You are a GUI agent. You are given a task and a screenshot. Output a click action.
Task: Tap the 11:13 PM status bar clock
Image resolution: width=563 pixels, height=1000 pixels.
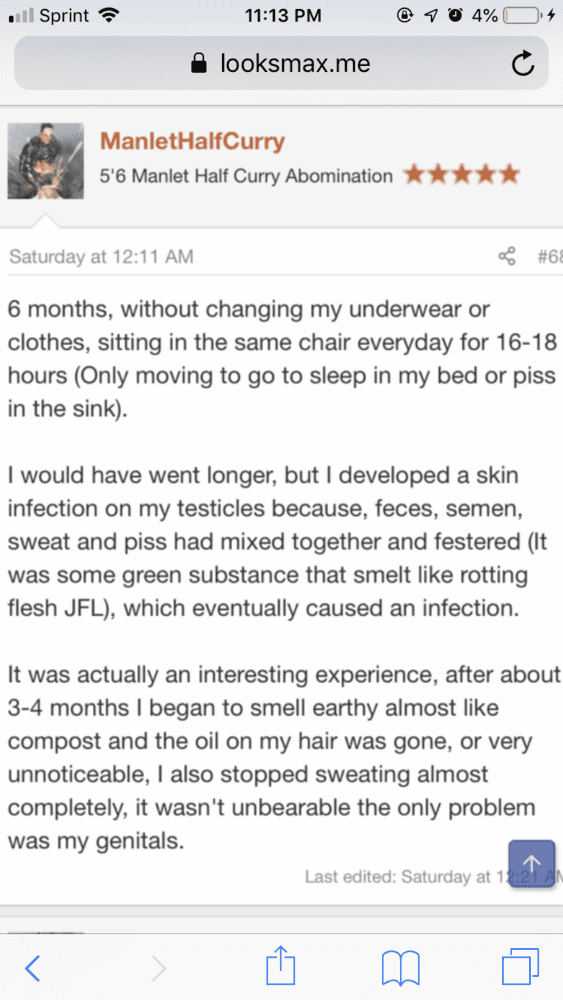[283, 16]
